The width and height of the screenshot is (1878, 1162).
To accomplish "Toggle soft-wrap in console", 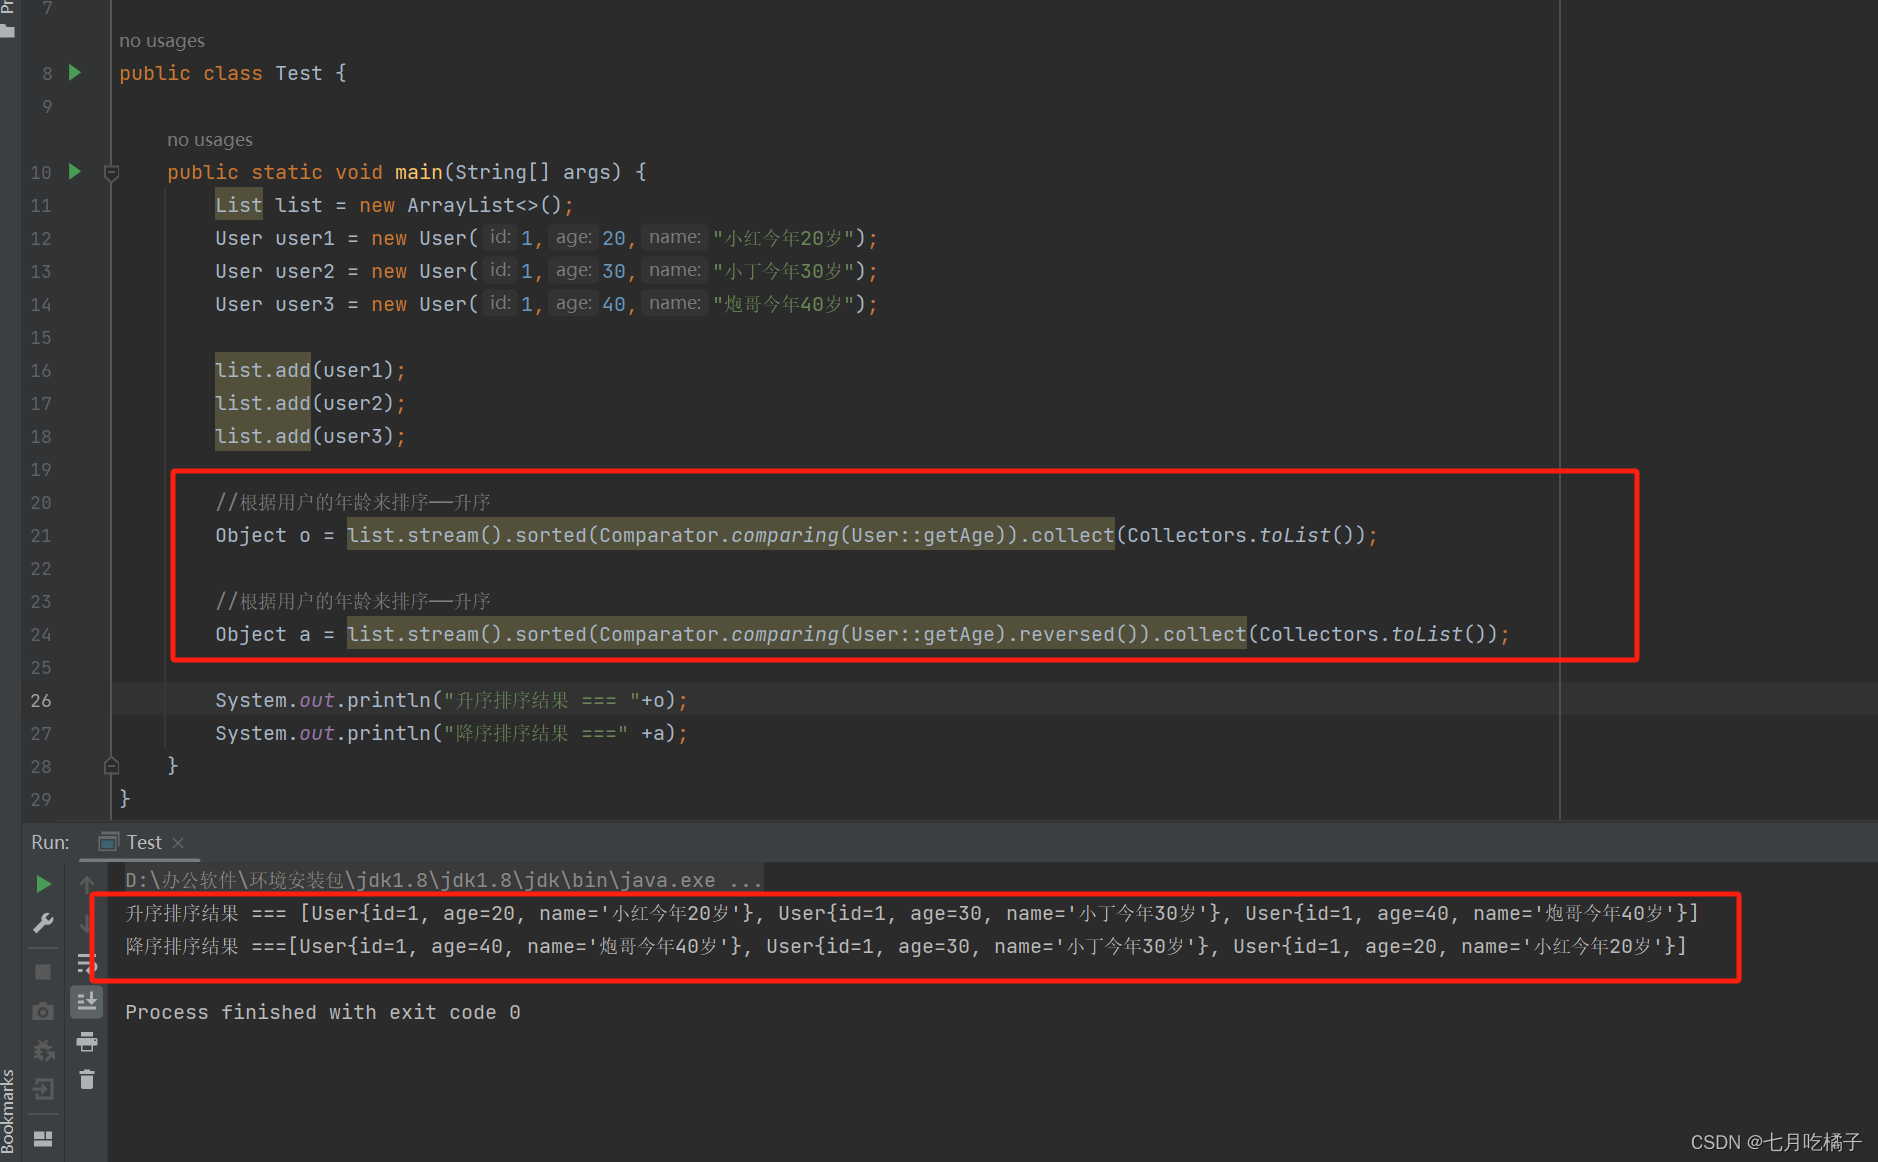I will click(x=87, y=963).
